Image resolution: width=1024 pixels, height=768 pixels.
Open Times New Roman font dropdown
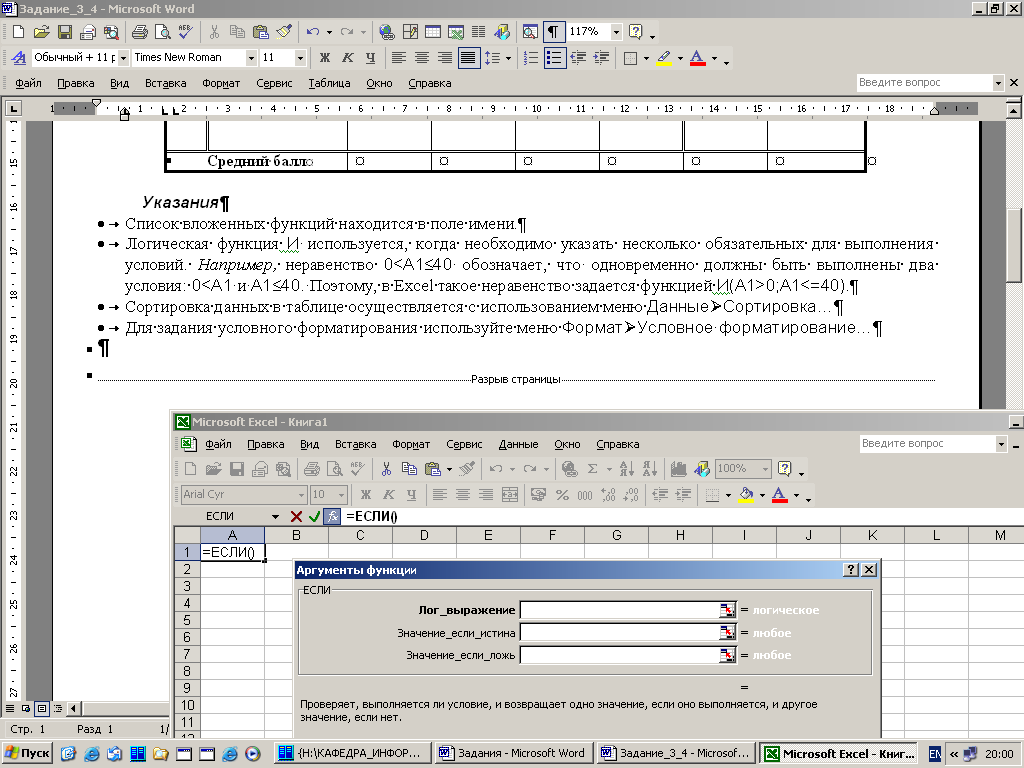(251, 57)
